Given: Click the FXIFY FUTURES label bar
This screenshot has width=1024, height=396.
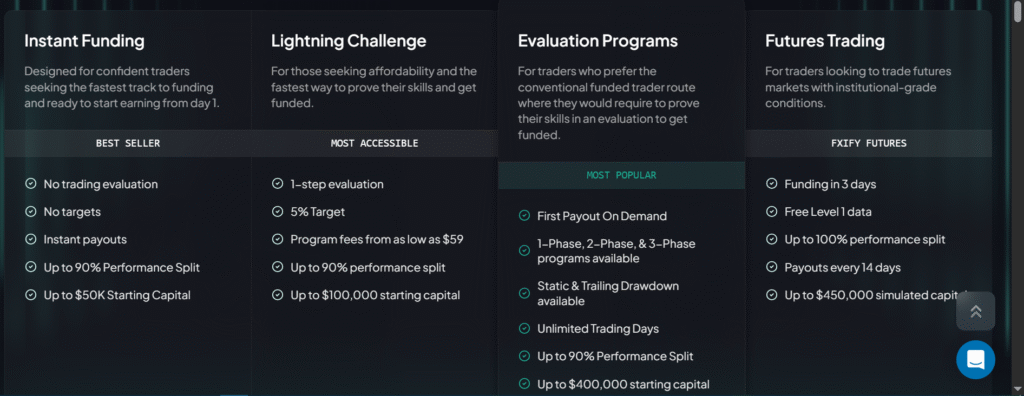Looking at the screenshot, I should coord(869,143).
